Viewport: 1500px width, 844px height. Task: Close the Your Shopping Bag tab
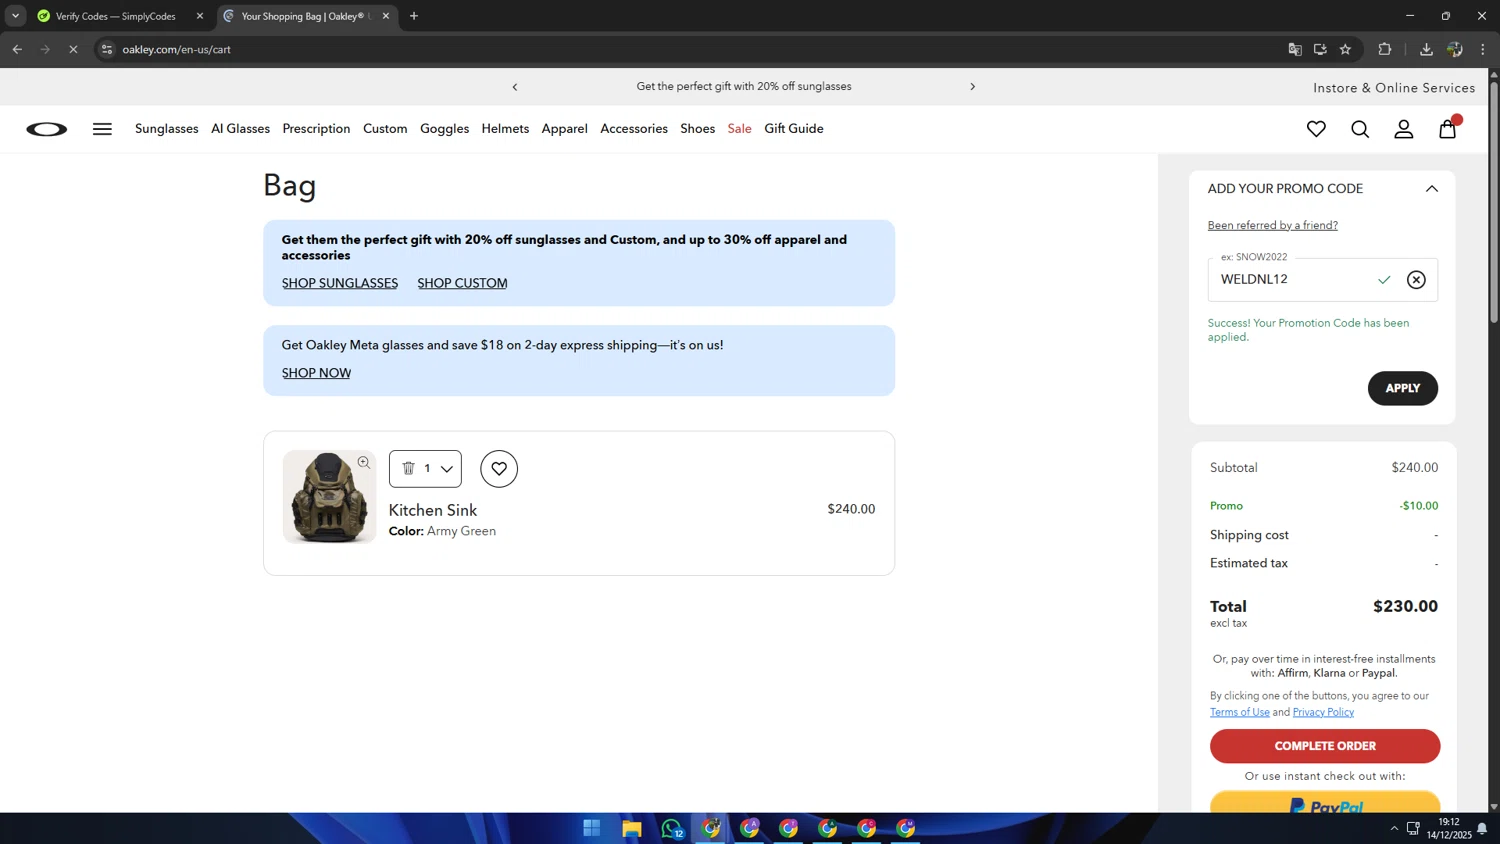tap(386, 16)
